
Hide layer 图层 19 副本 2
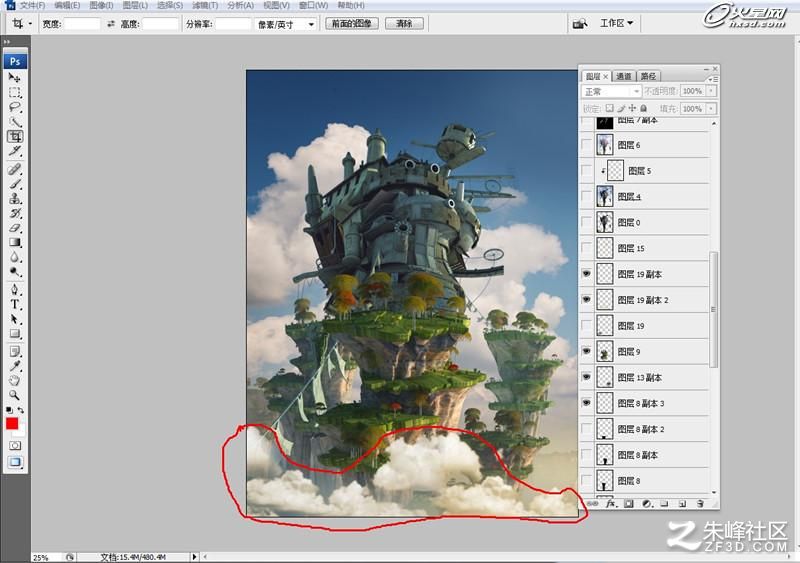(587, 300)
